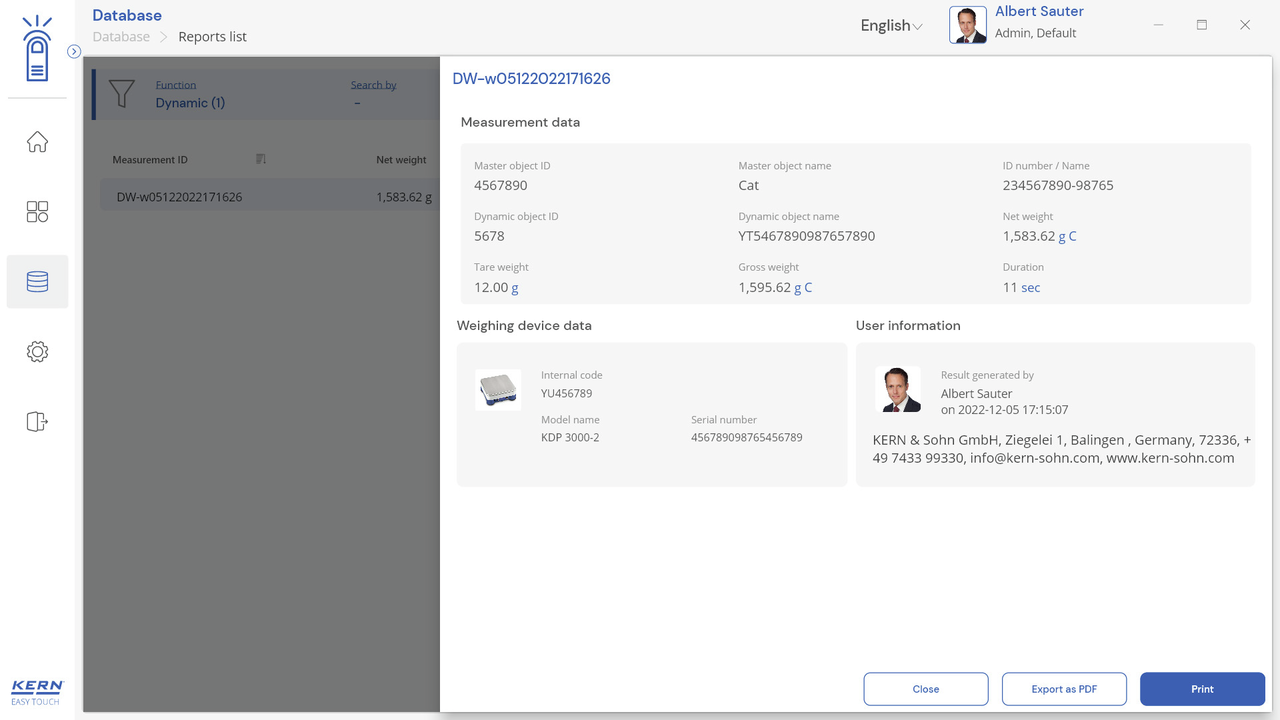The width and height of the screenshot is (1280, 720).
Task: Maximize the application window
Action: point(1201,25)
